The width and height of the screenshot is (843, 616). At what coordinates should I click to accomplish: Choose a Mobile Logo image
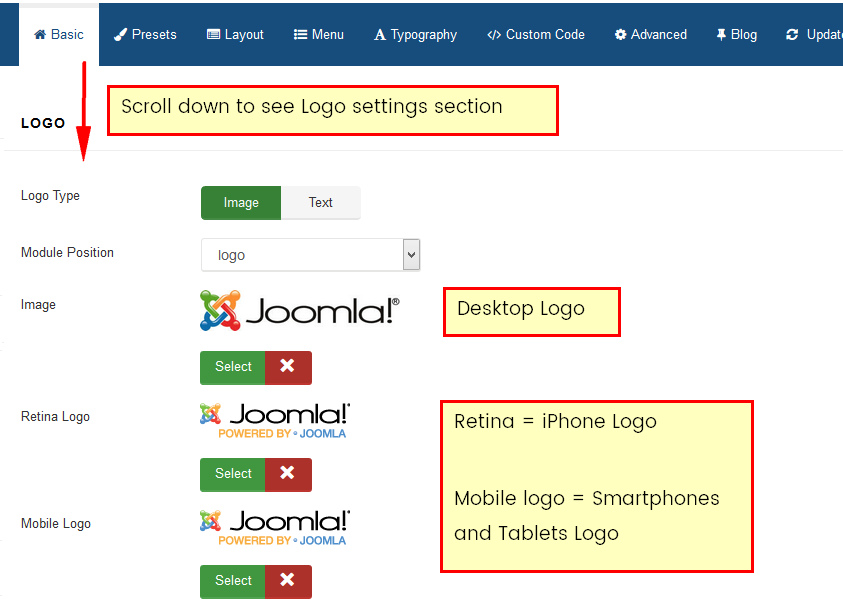[233, 581]
